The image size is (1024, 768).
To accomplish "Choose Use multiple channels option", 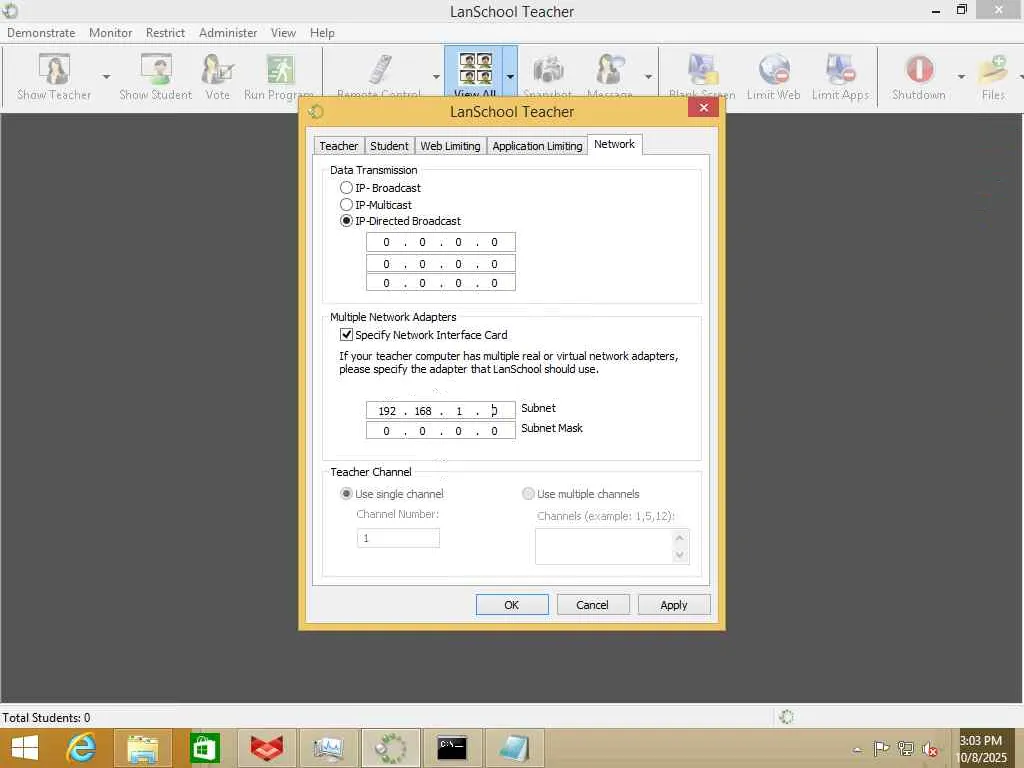I will [528, 494].
